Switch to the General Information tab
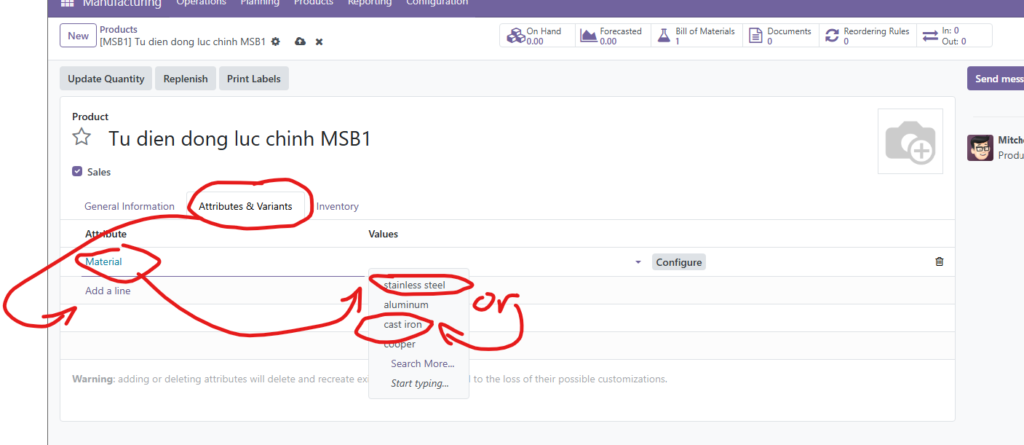The width and height of the screenshot is (1024, 445). click(x=129, y=206)
